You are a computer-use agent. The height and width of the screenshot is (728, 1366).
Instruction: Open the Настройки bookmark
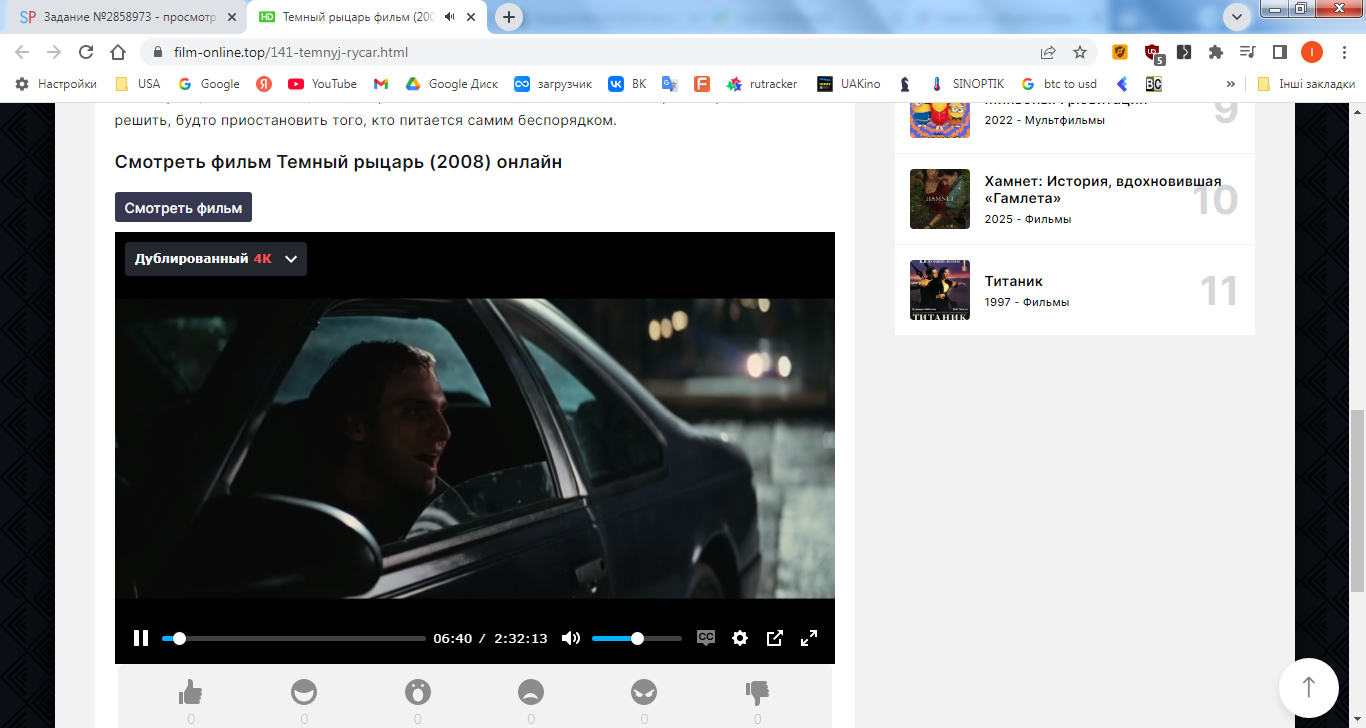tap(56, 84)
